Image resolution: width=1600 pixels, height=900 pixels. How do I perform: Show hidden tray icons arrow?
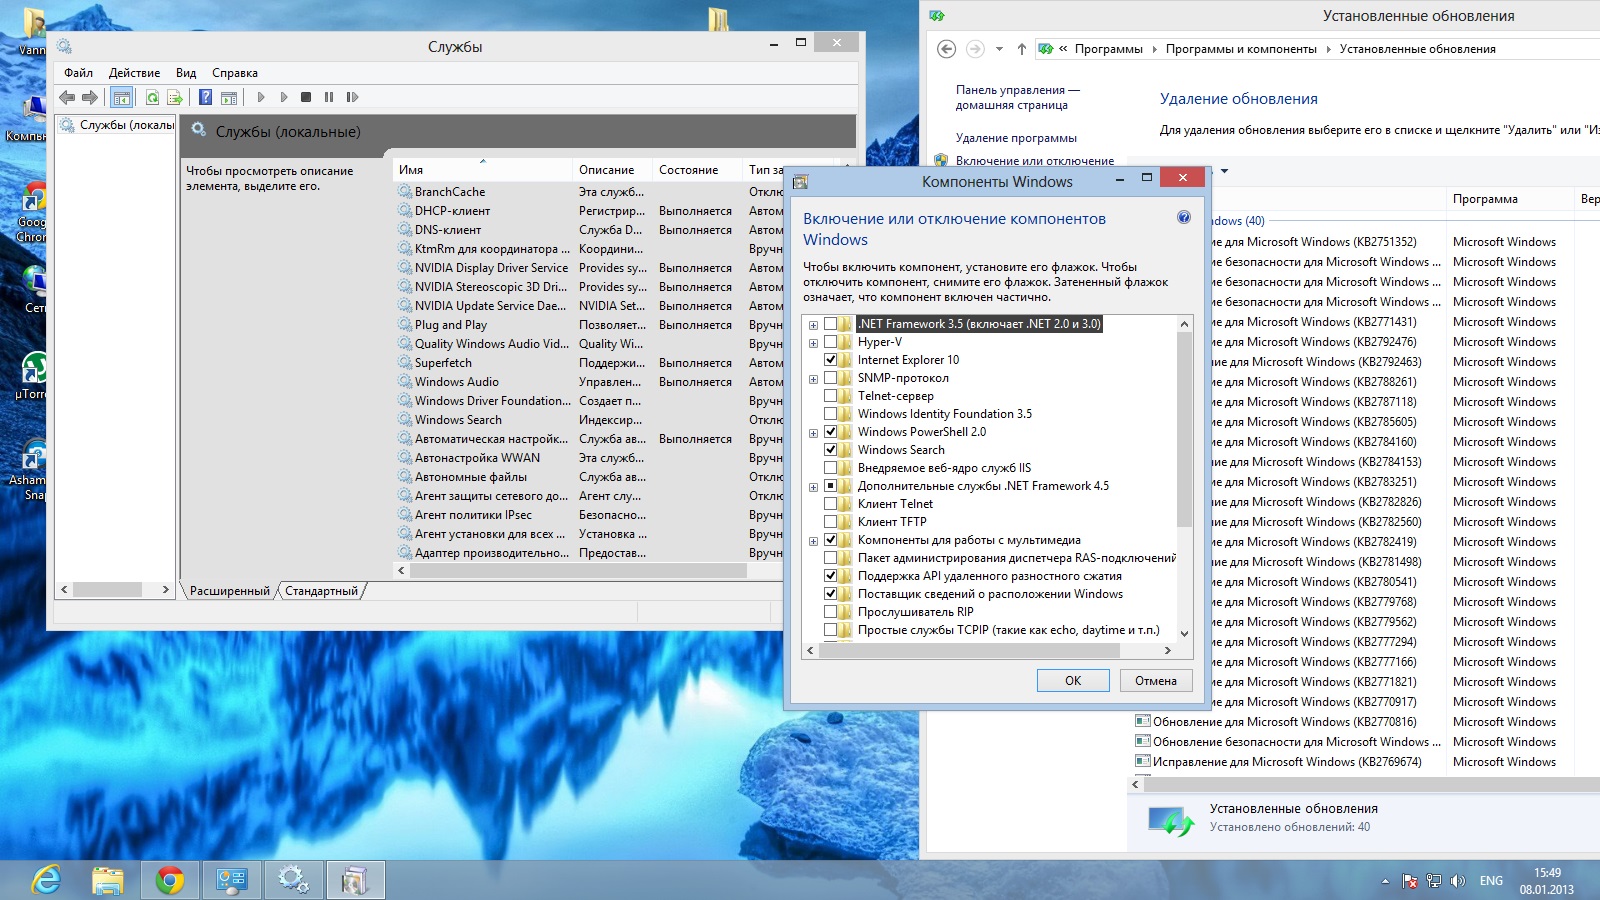tap(1385, 881)
